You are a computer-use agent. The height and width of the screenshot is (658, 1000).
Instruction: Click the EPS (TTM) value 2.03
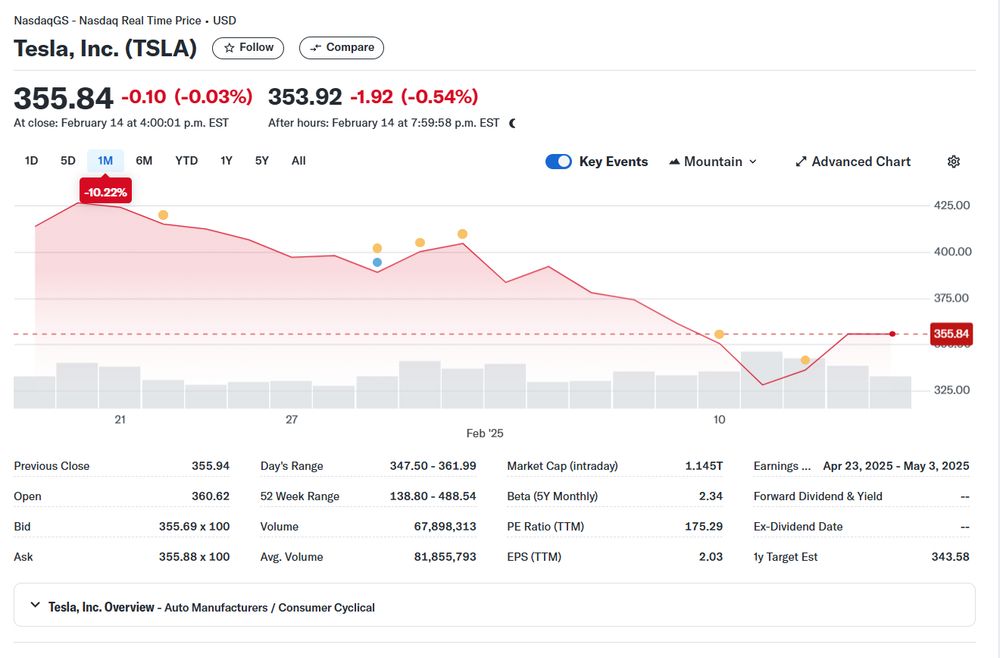[711, 557]
